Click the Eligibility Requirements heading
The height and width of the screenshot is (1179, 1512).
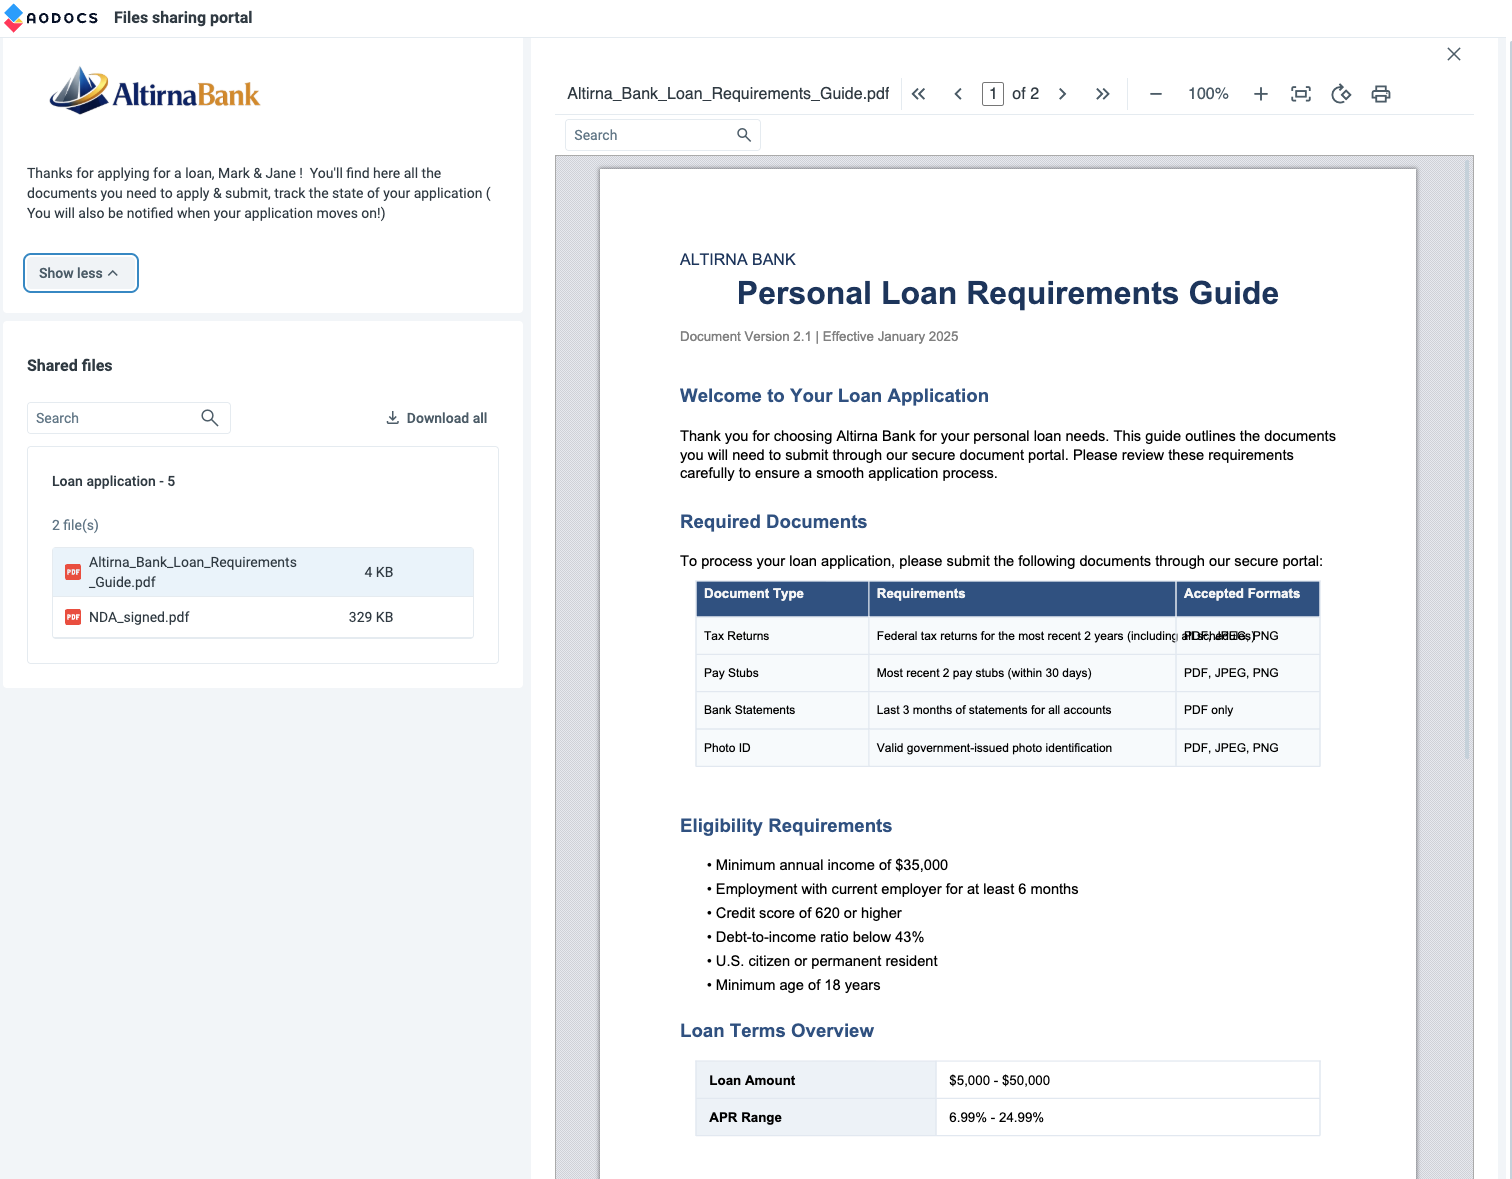(x=786, y=826)
